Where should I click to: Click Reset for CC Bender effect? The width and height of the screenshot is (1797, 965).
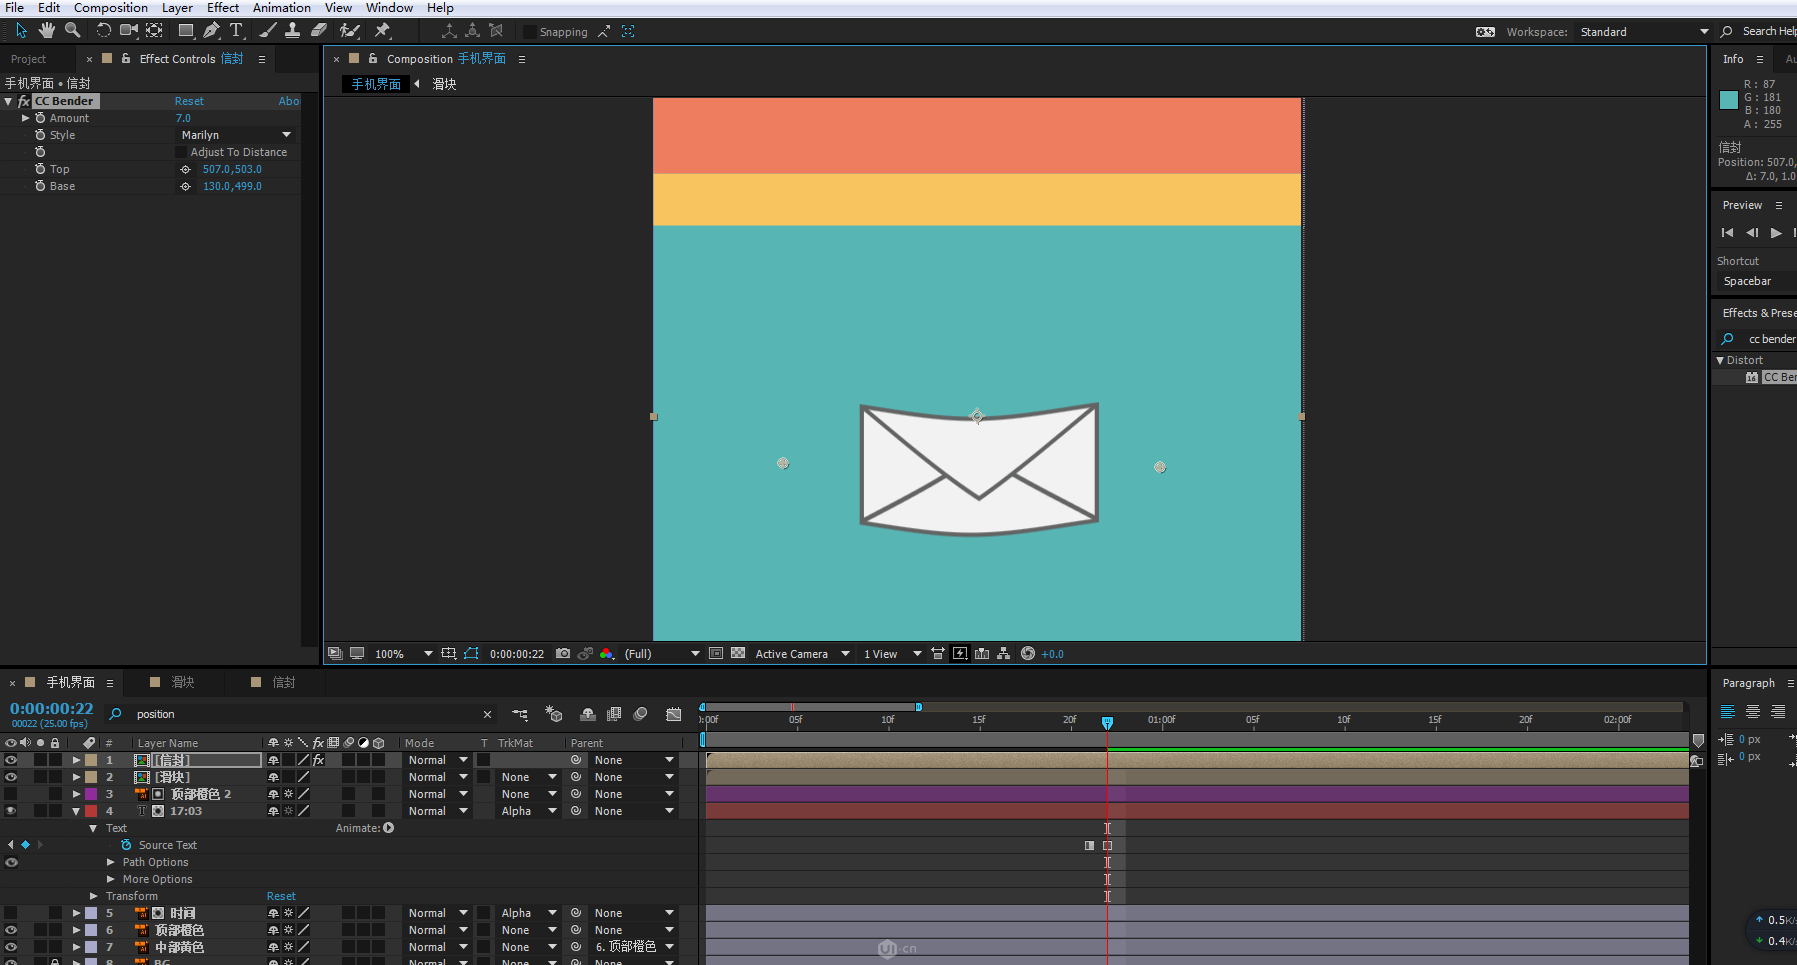pos(189,101)
